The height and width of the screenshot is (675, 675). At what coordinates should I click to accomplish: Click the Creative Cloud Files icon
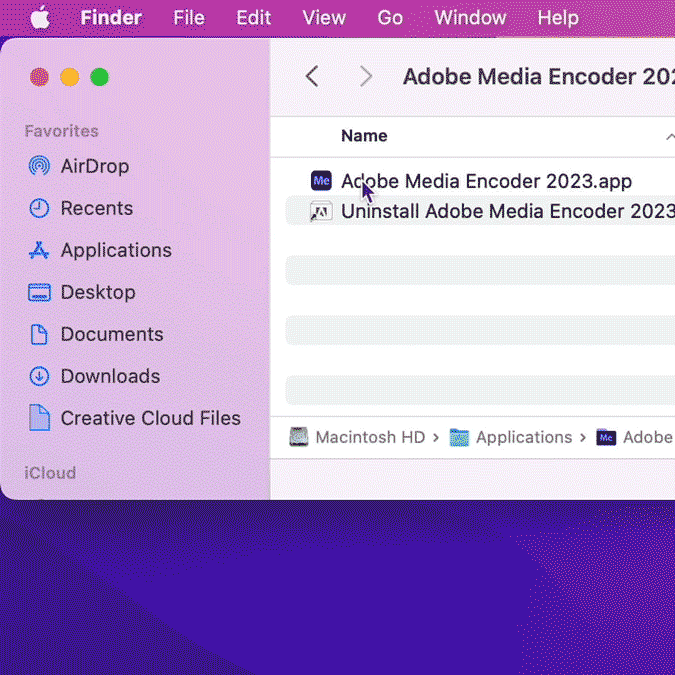coord(40,418)
